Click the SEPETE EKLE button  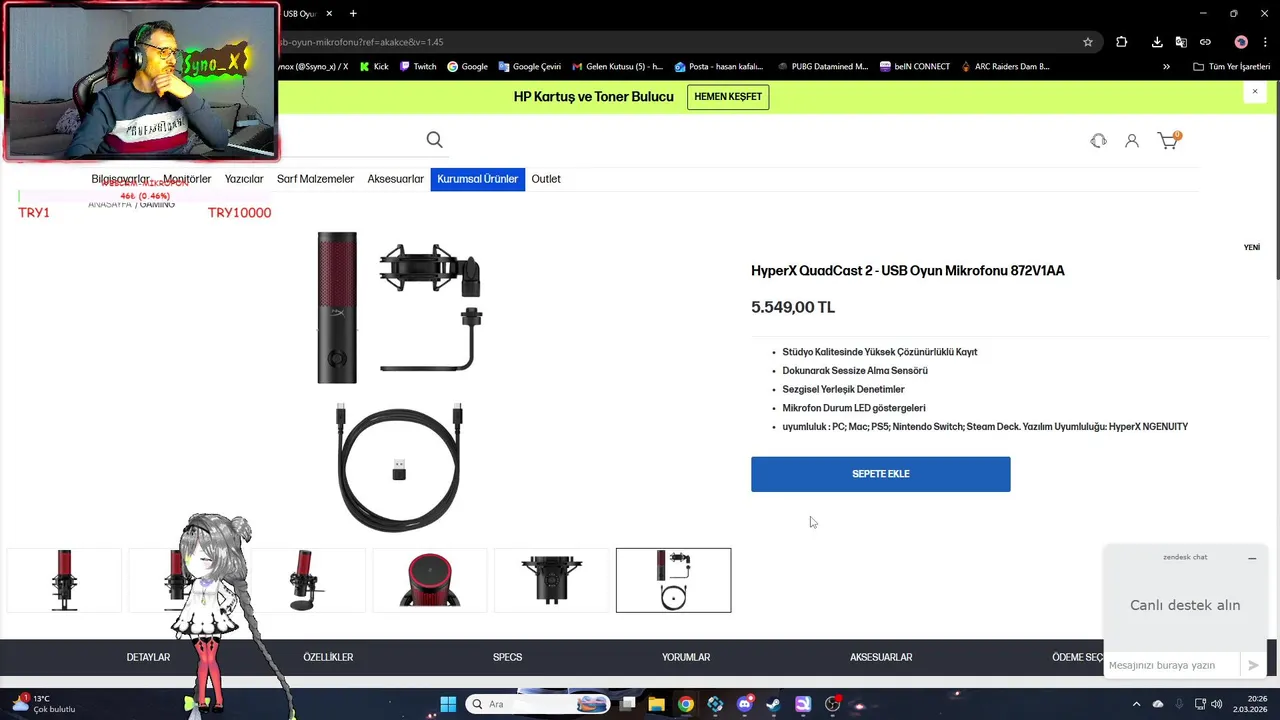pyautogui.click(x=880, y=474)
